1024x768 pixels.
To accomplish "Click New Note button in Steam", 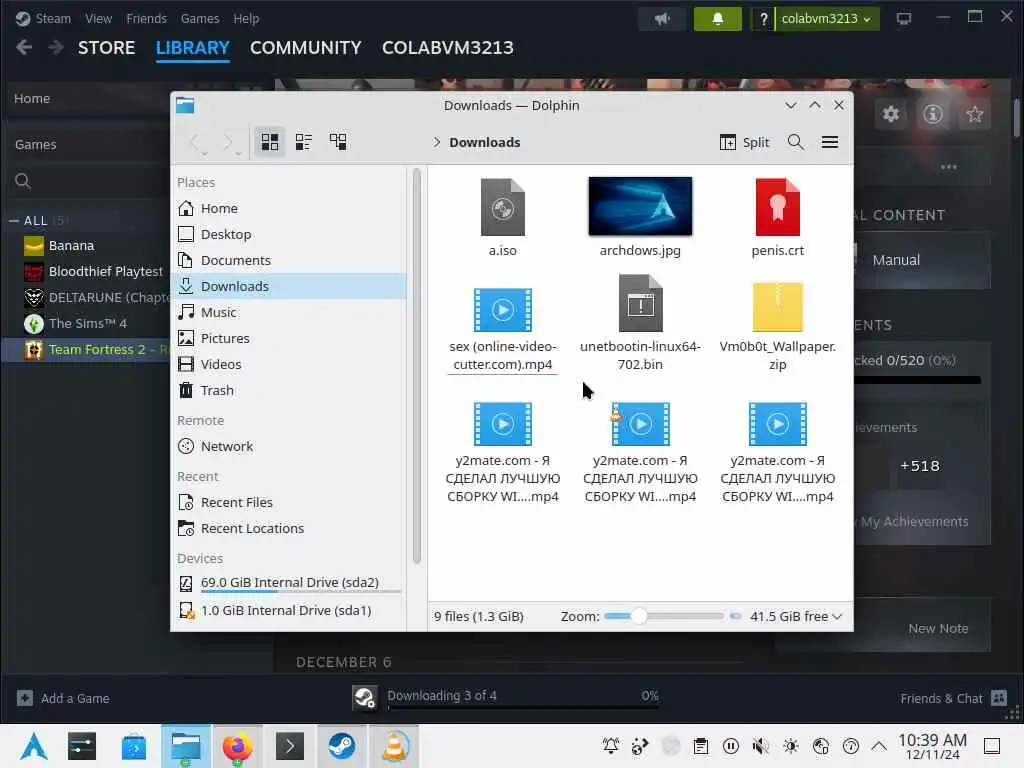I will pyautogui.click(x=938, y=628).
